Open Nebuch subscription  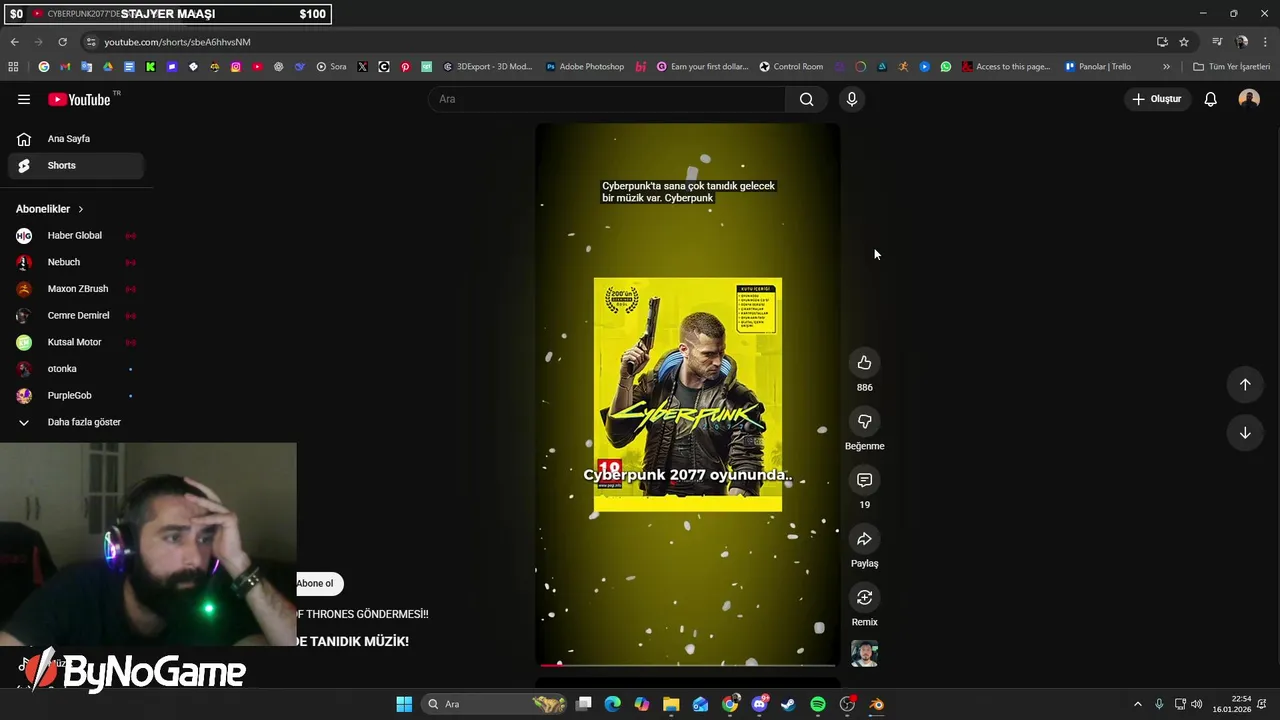pos(76,262)
